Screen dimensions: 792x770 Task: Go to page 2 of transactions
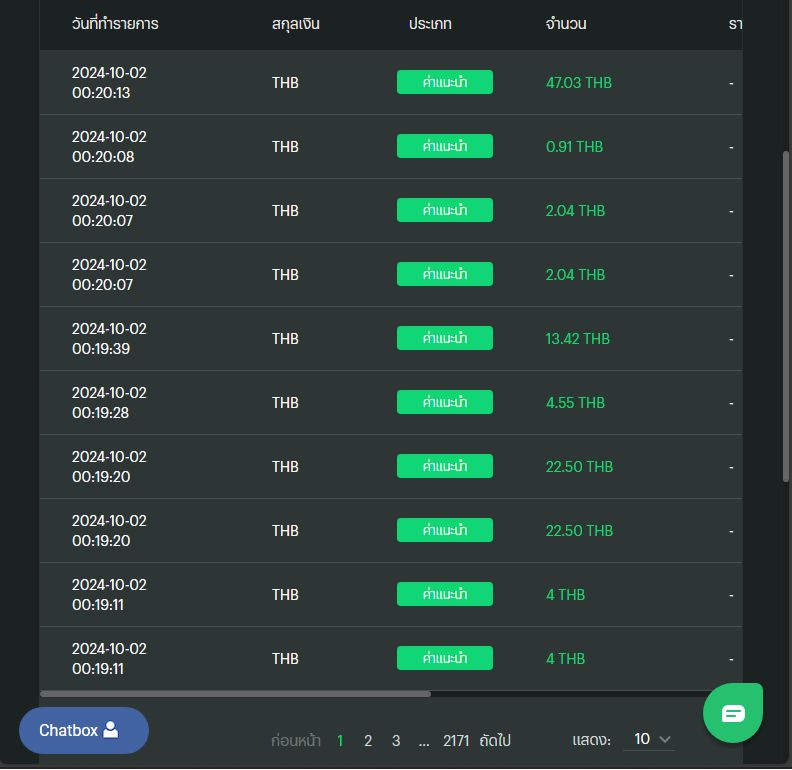pyautogui.click(x=368, y=741)
